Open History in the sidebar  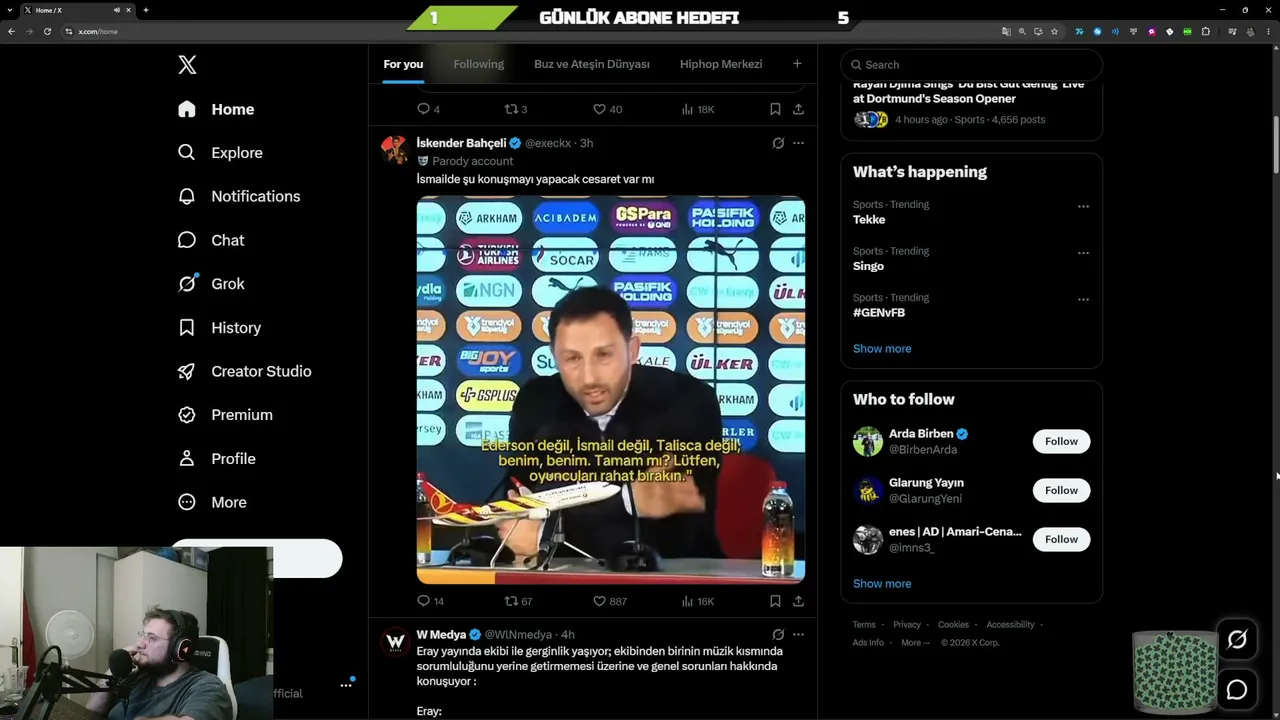coord(219,327)
